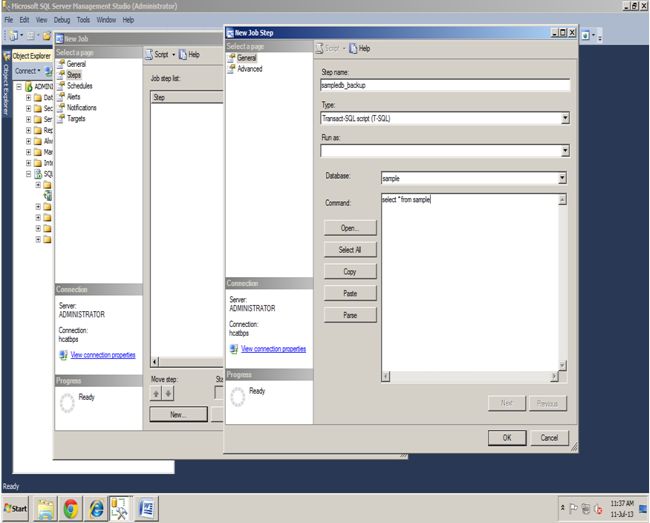Select Notifications page in New Job window
The image size is (650, 523).
[x=82, y=107]
